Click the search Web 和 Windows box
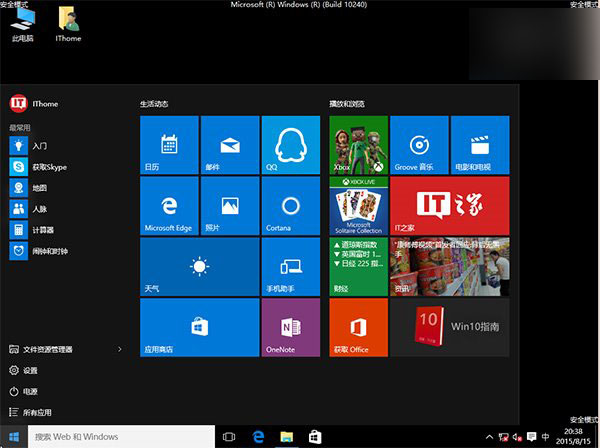Viewport: 600px width, 448px height. [x=120, y=437]
